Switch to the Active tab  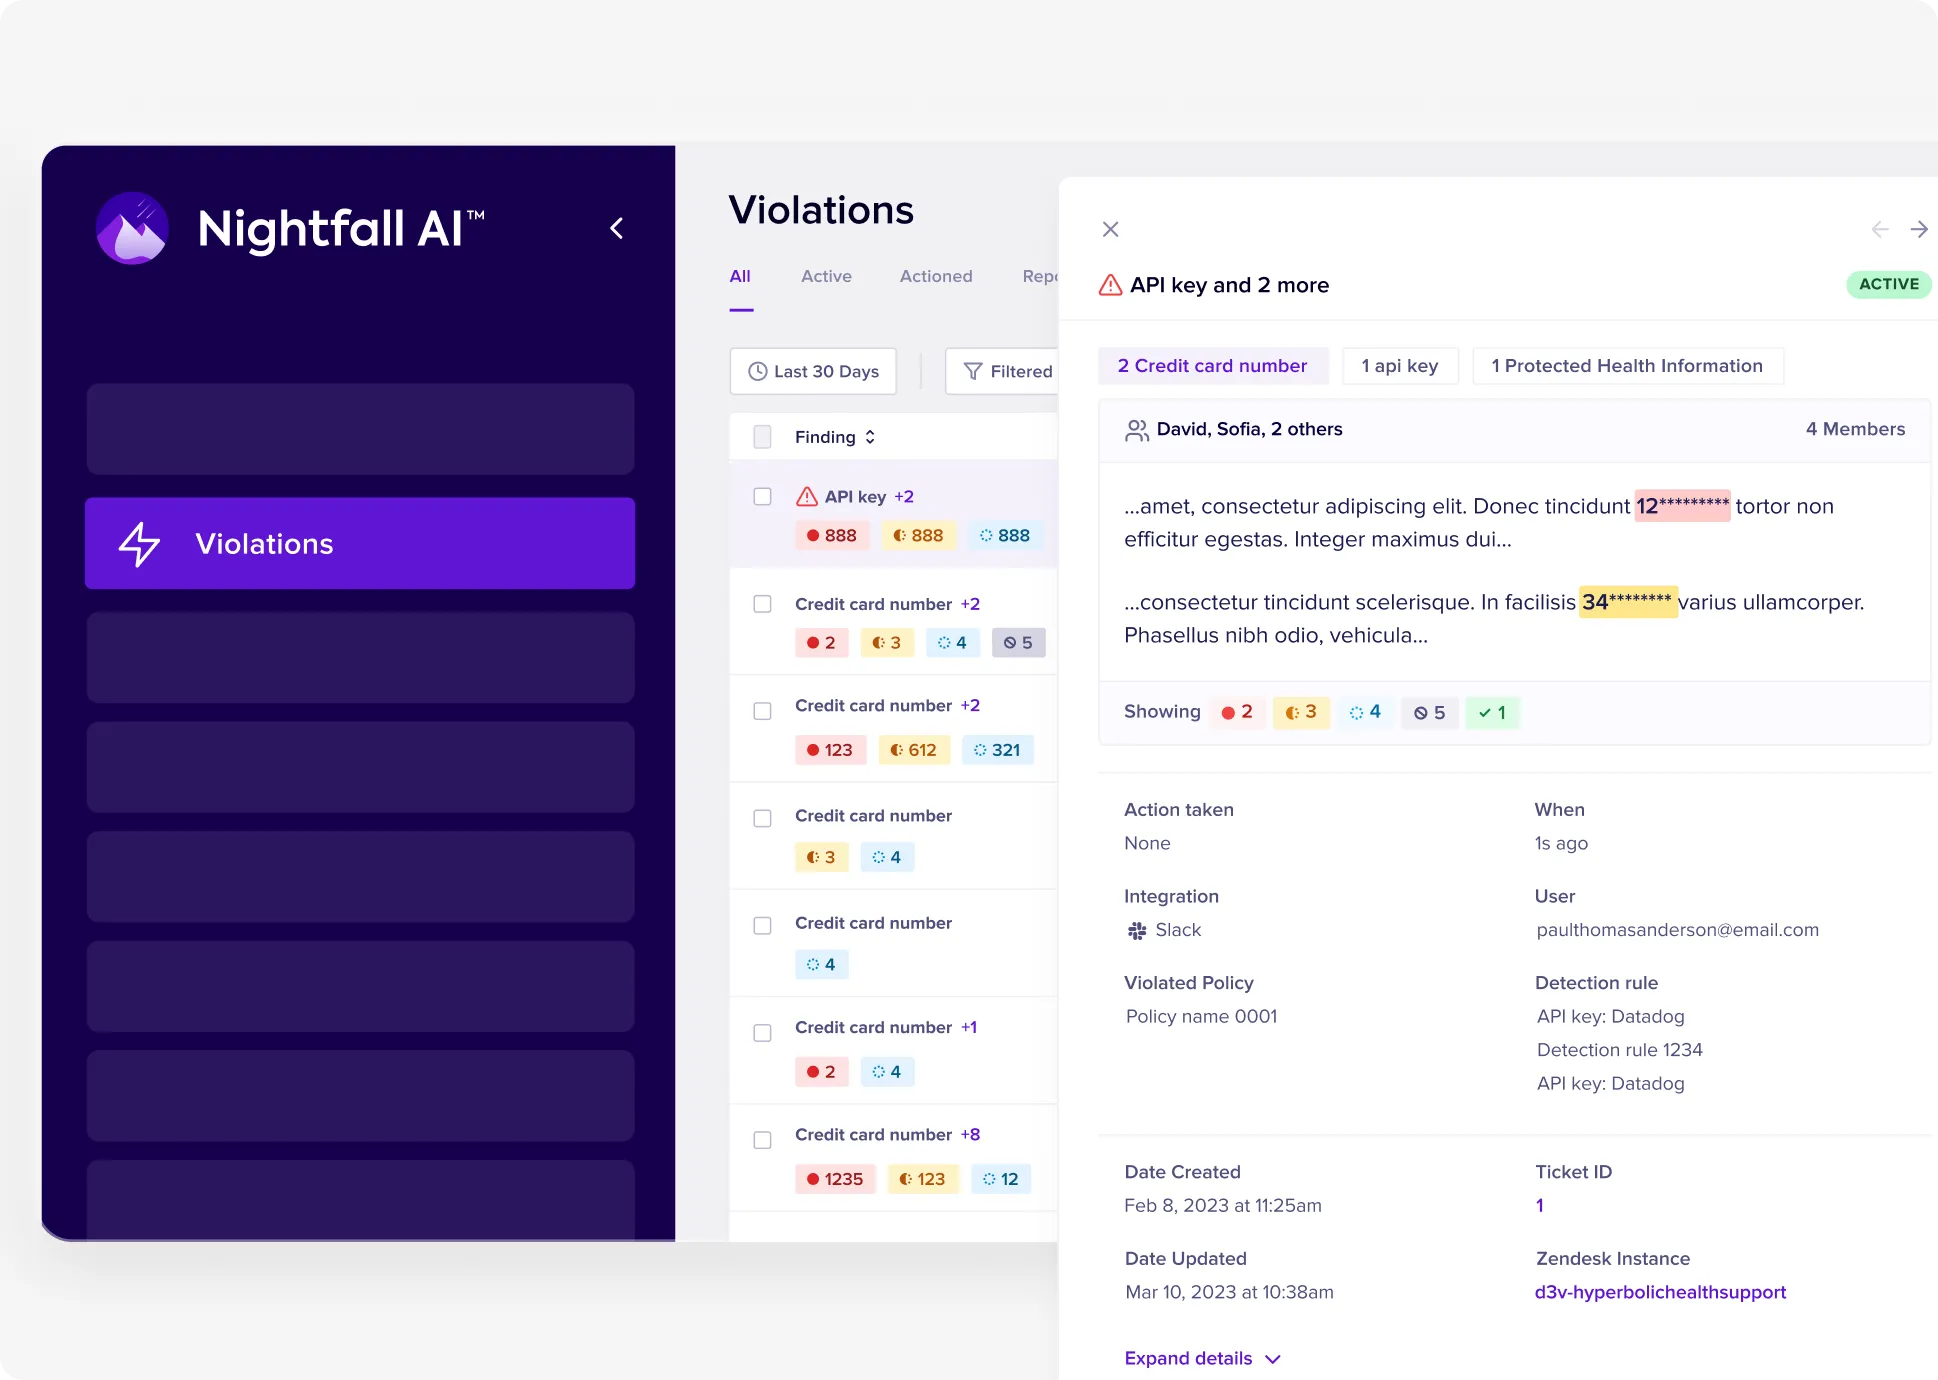tap(826, 276)
